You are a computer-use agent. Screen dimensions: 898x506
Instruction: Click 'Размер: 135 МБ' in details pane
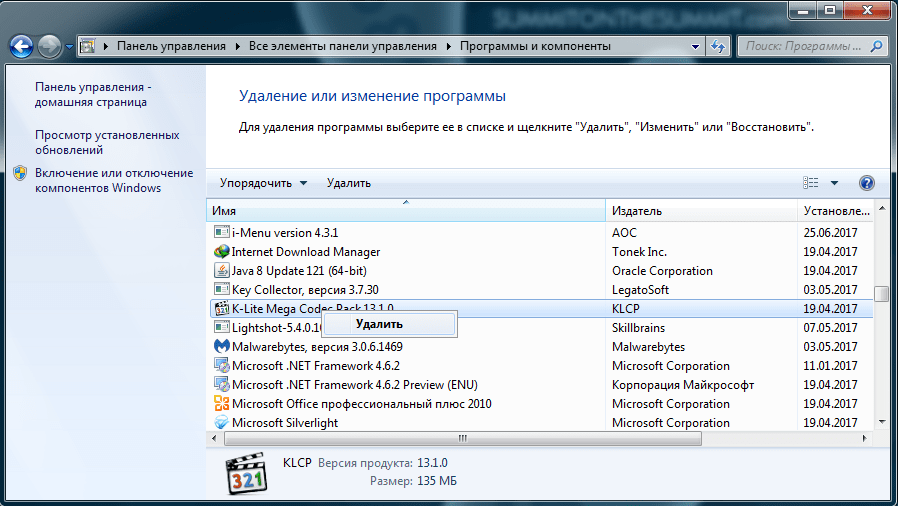pyautogui.click(x=413, y=481)
